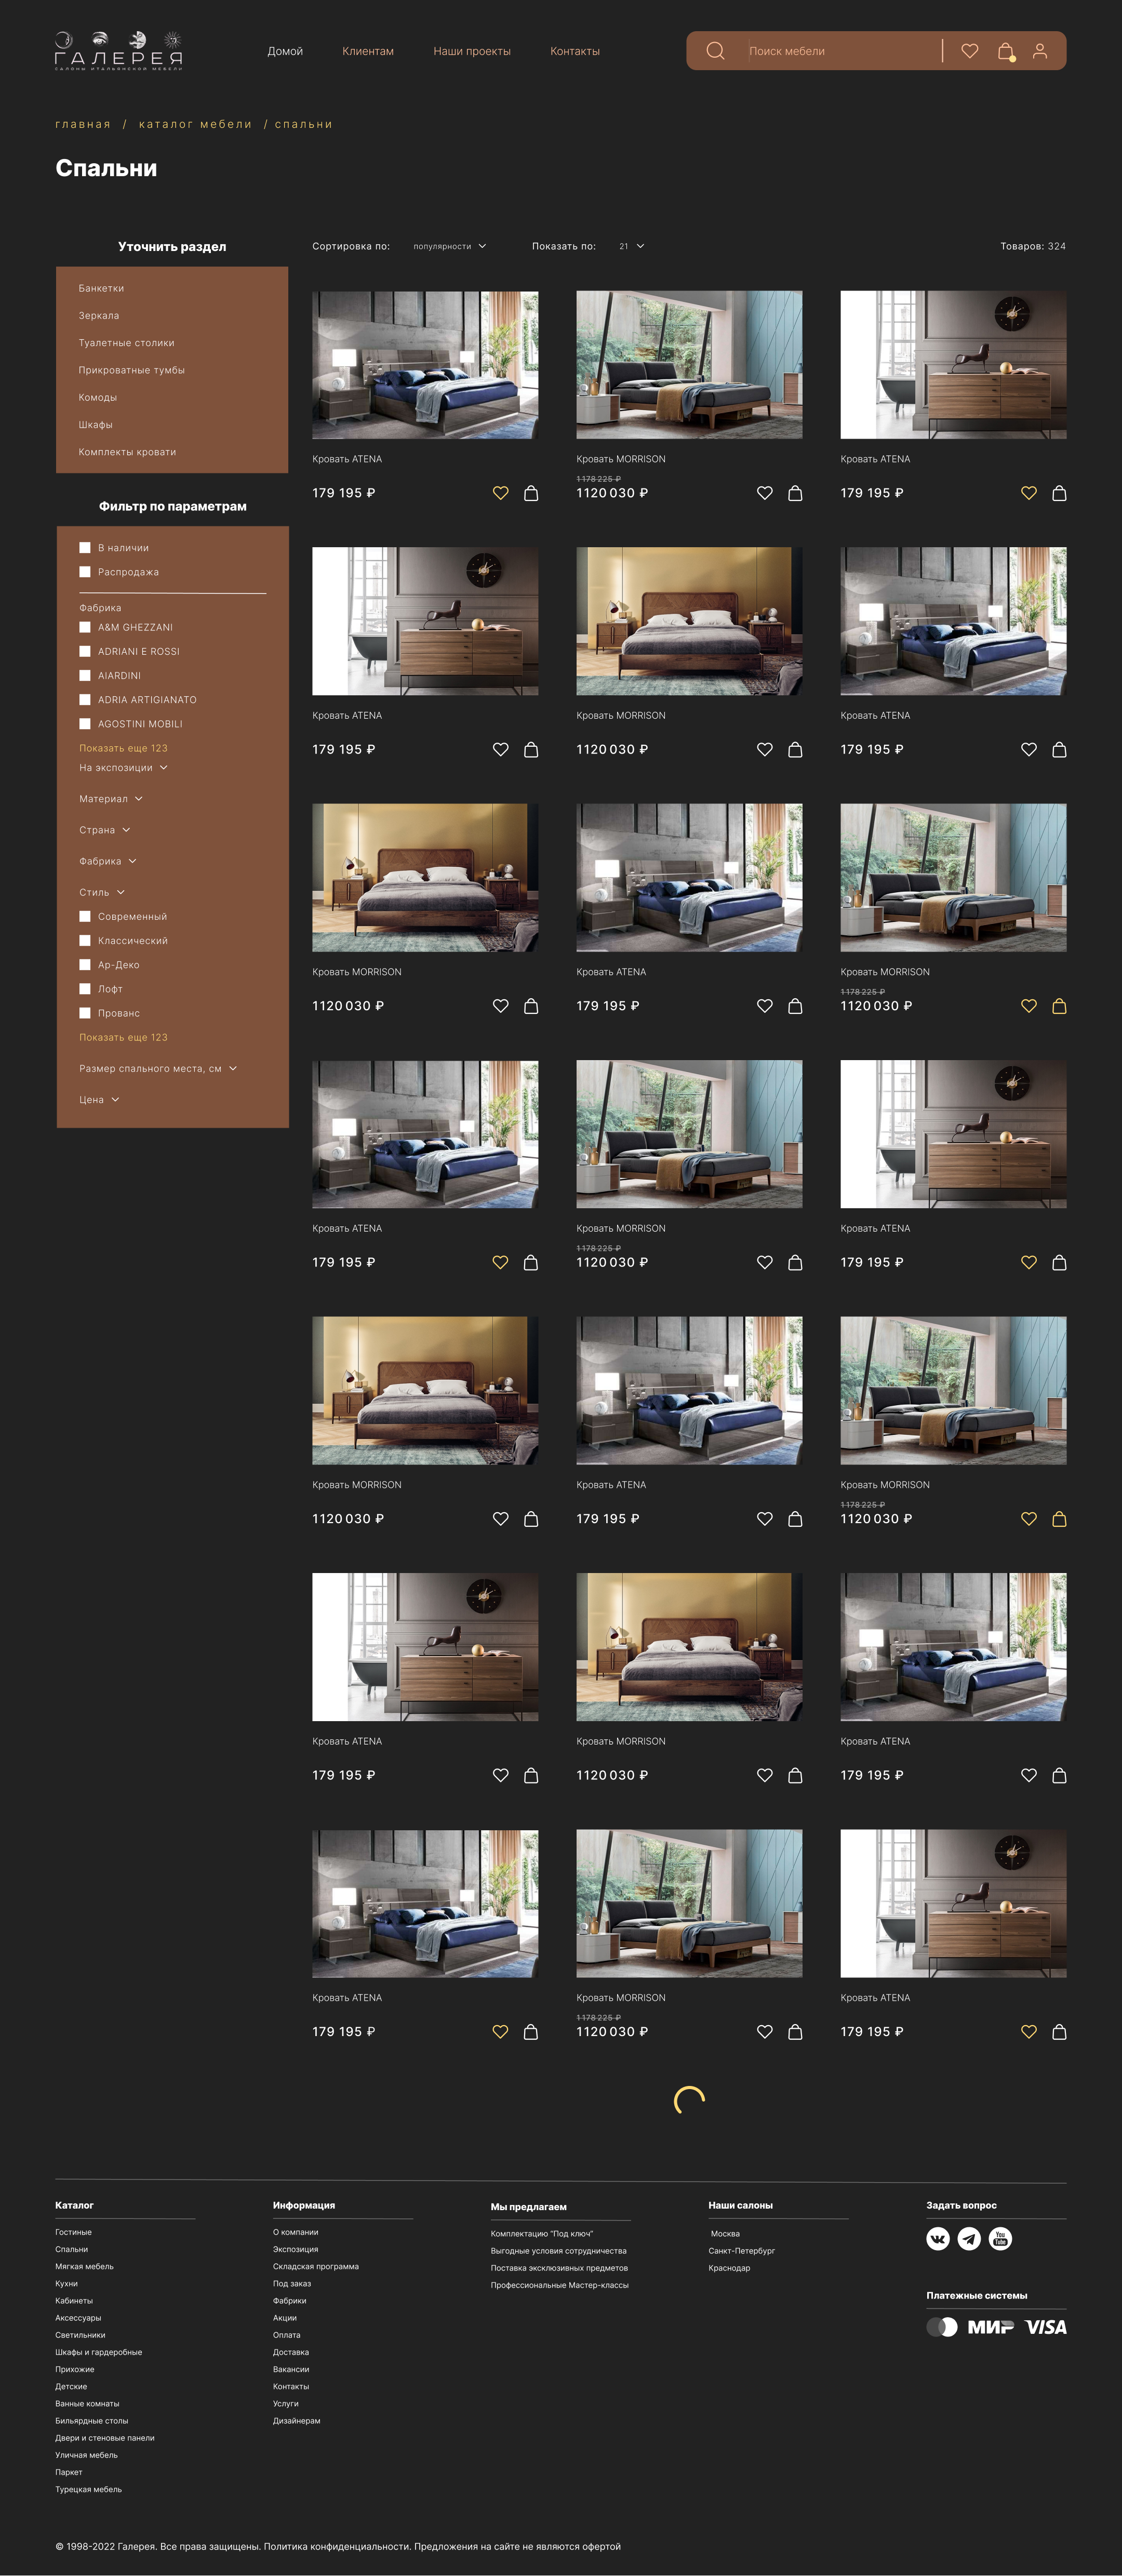Open the first Кровать ATENA product image

[x=425, y=365]
